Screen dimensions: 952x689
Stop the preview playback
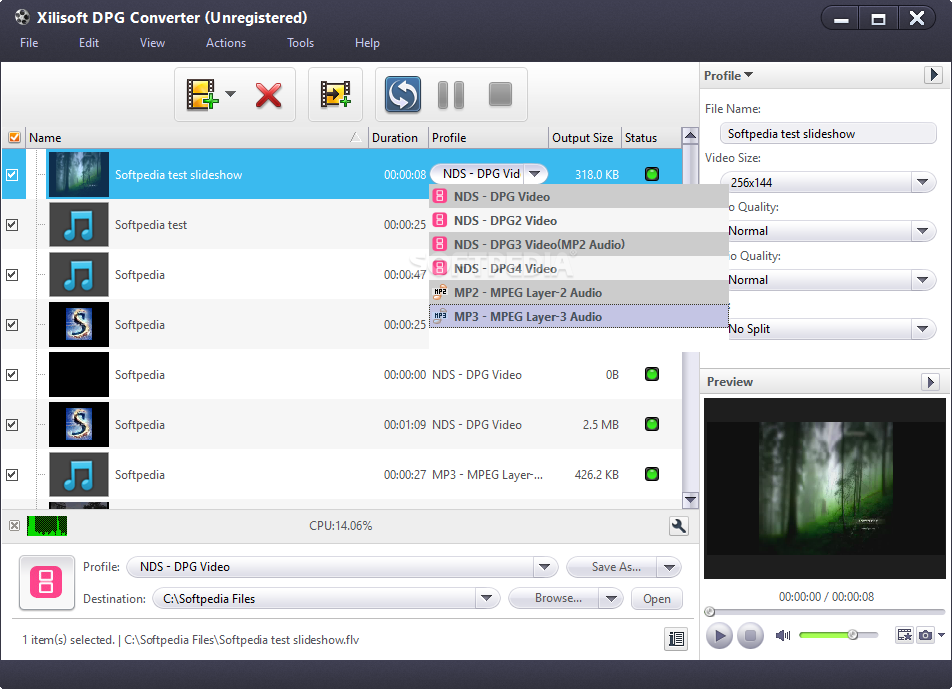point(750,636)
